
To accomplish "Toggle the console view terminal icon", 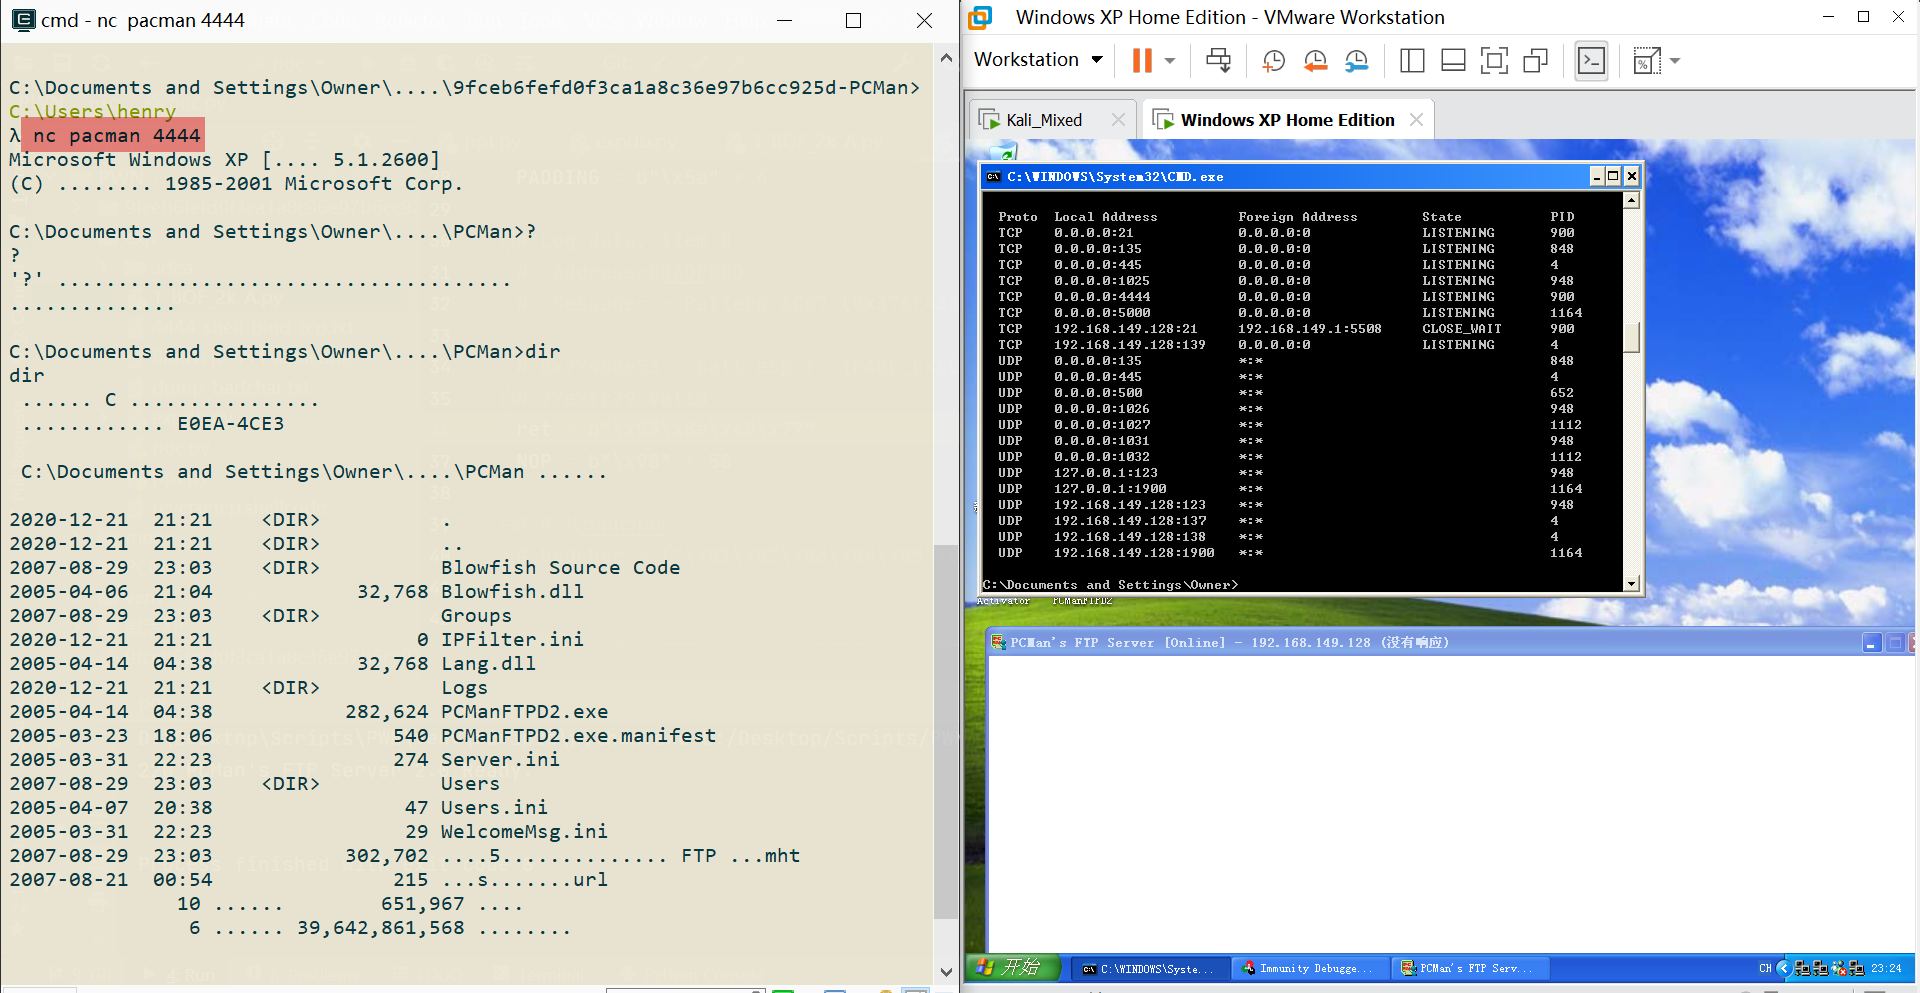I will point(1591,61).
